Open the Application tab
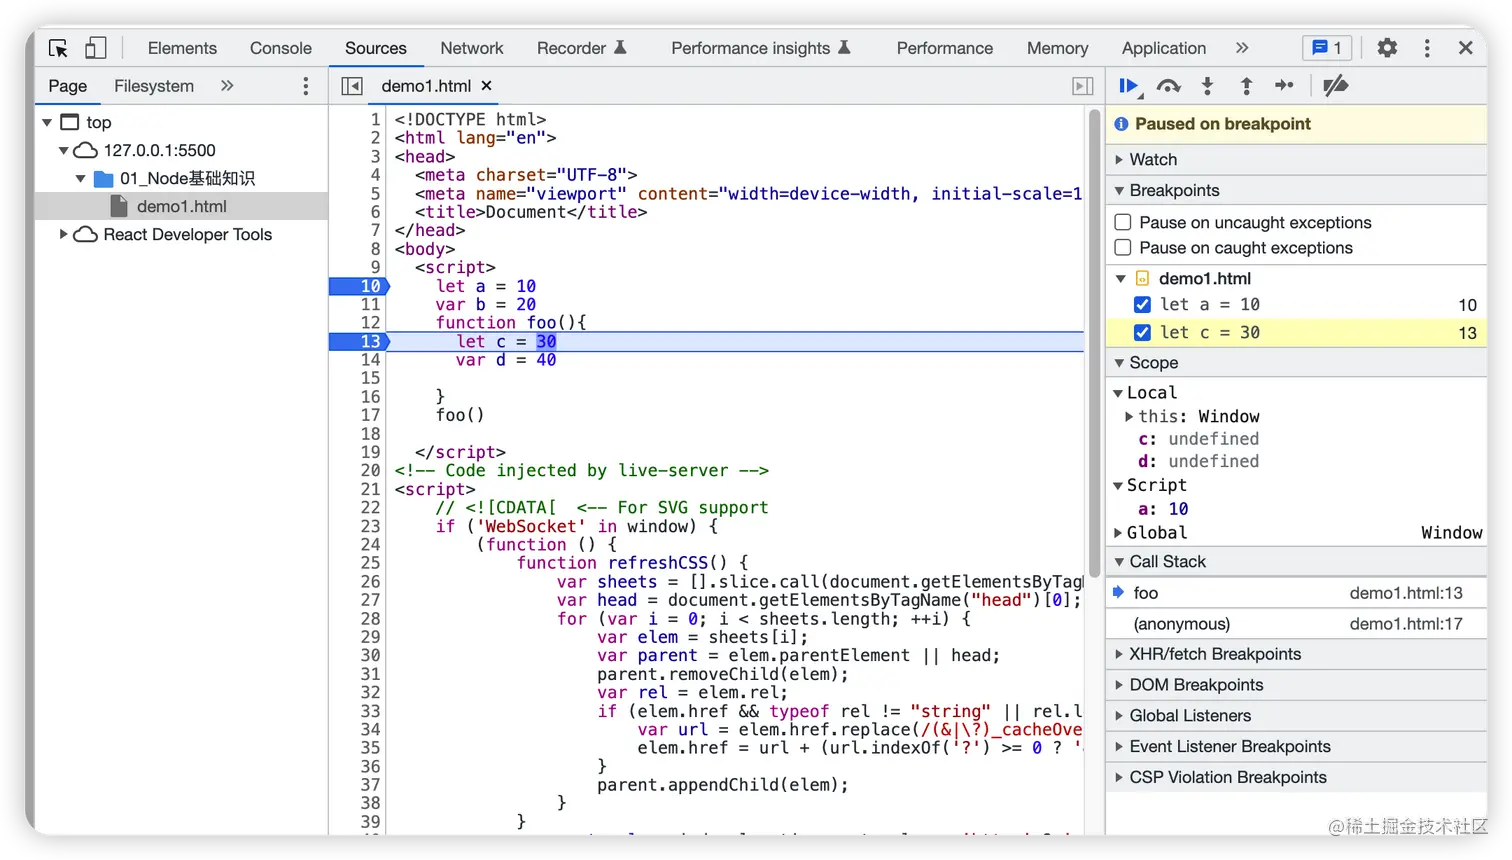Screen dimensions: 1512x860 click(x=1164, y=48)
